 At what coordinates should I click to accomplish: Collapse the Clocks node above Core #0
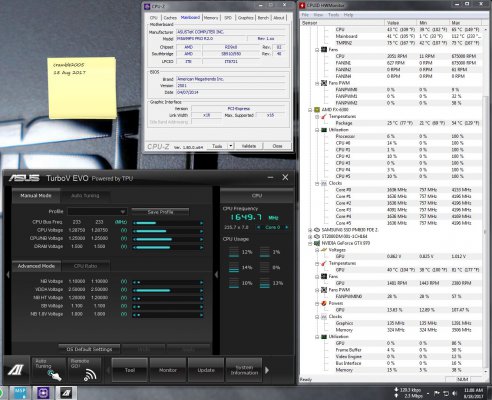(x=317, y=183)
